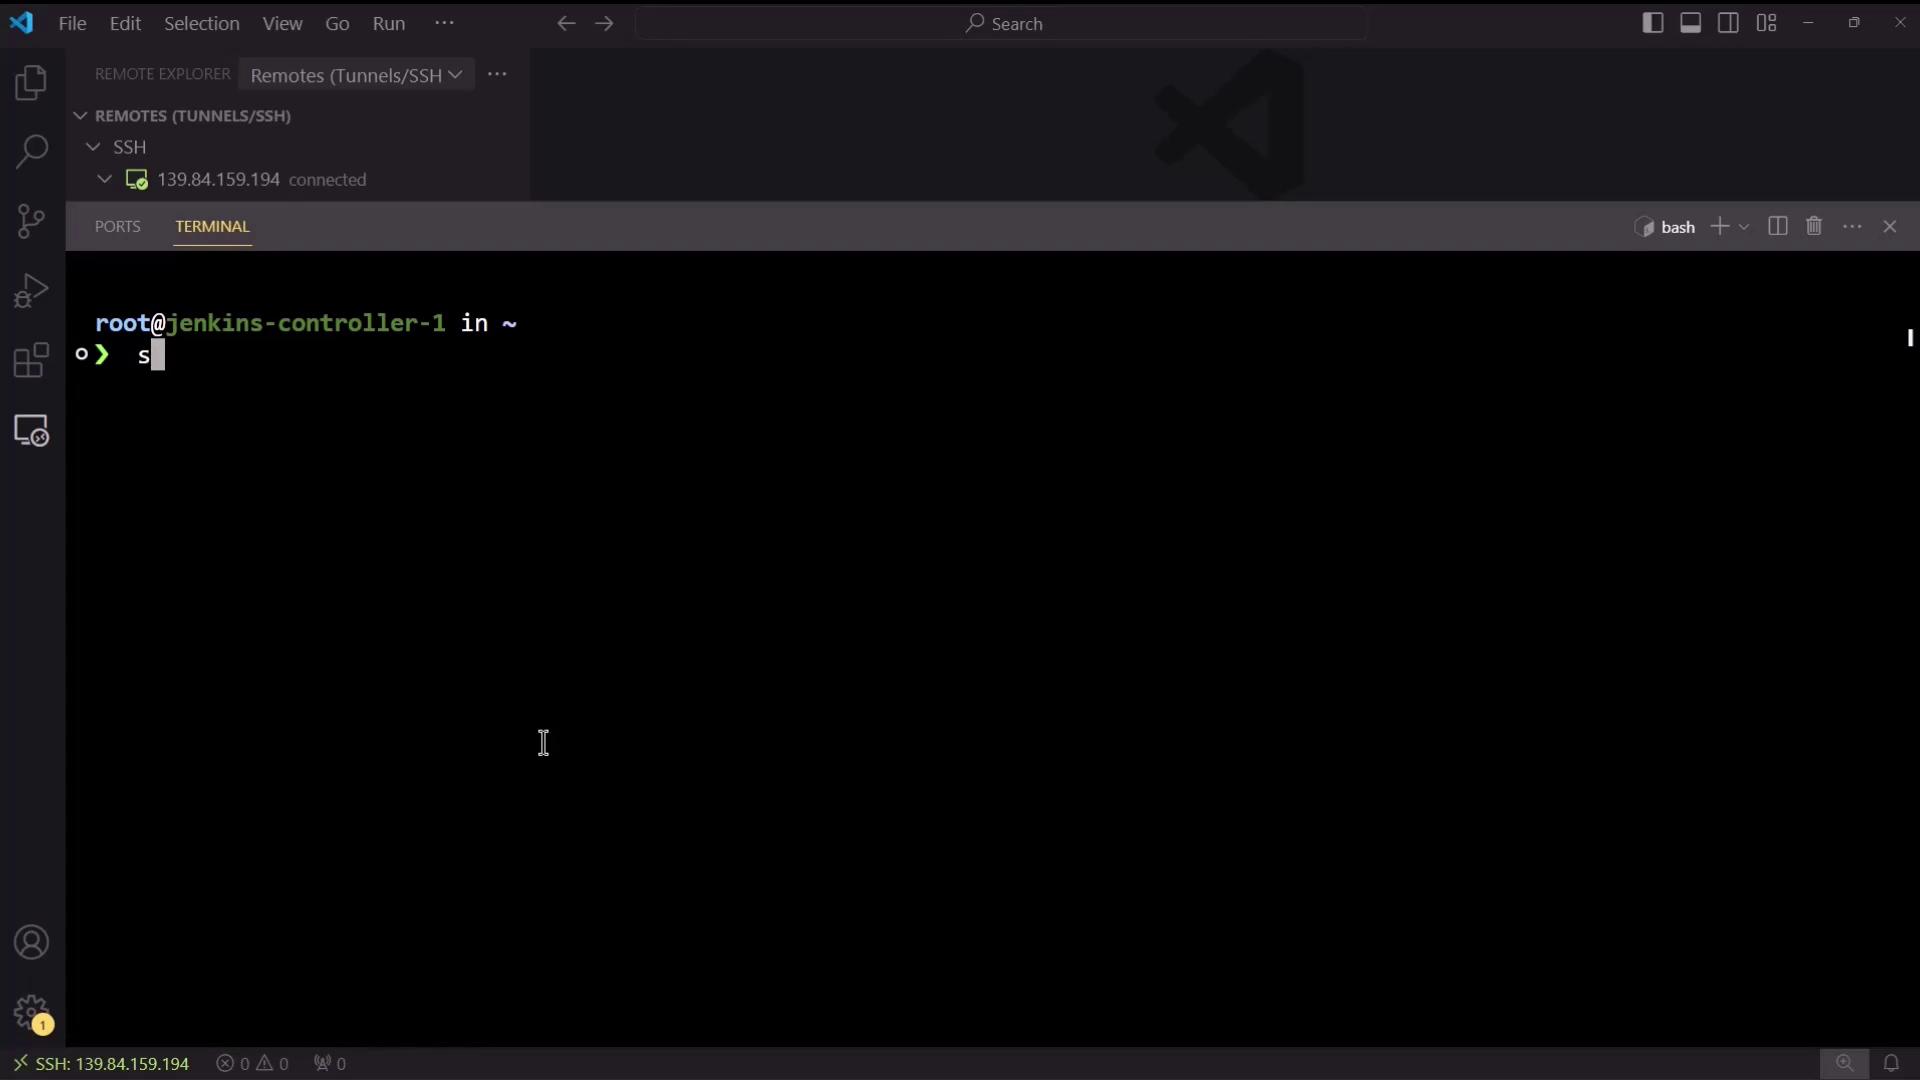The image size is (1920, 1080).
Task: Click errors and warnings status indicator
Action: 253,1063
